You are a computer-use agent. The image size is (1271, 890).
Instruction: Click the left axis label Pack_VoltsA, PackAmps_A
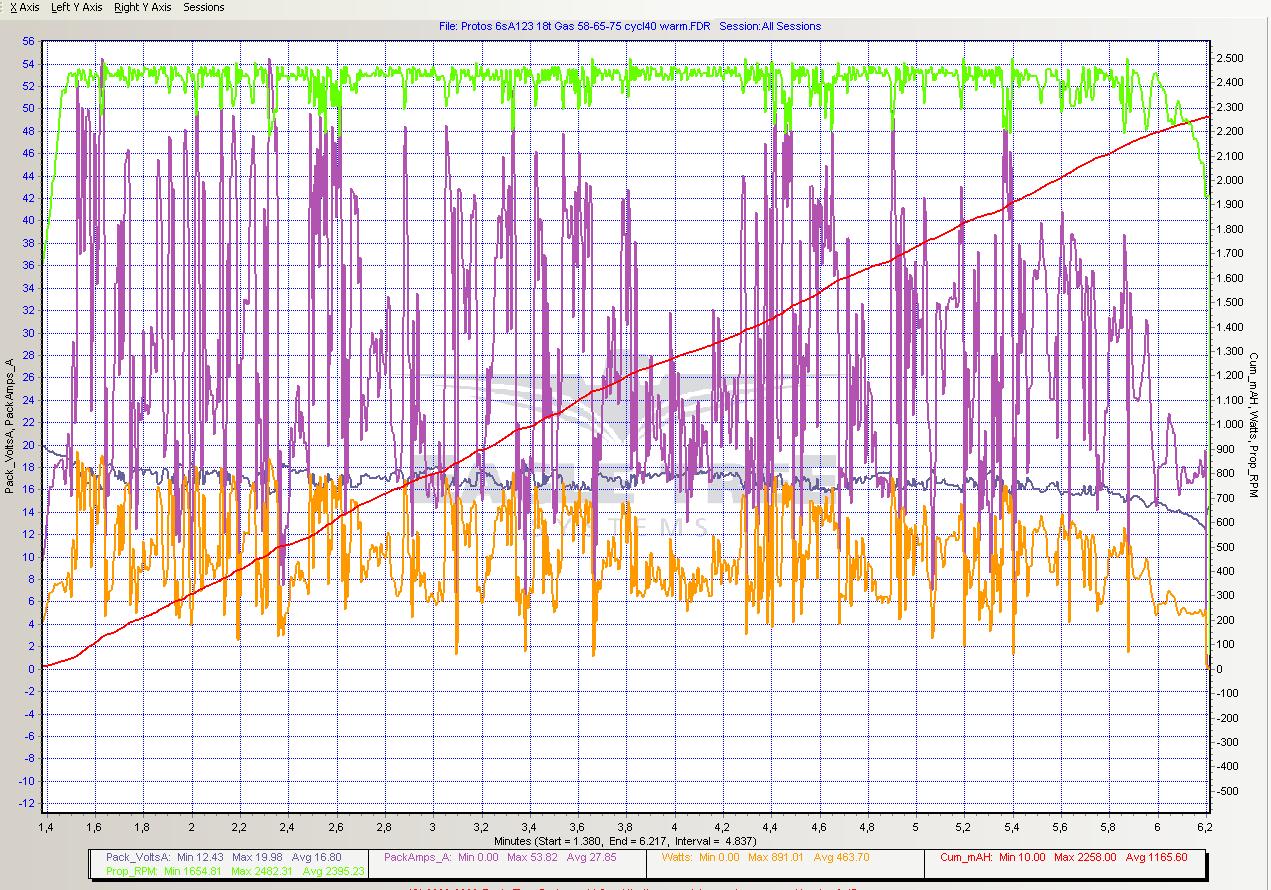[x=9, y=425]
